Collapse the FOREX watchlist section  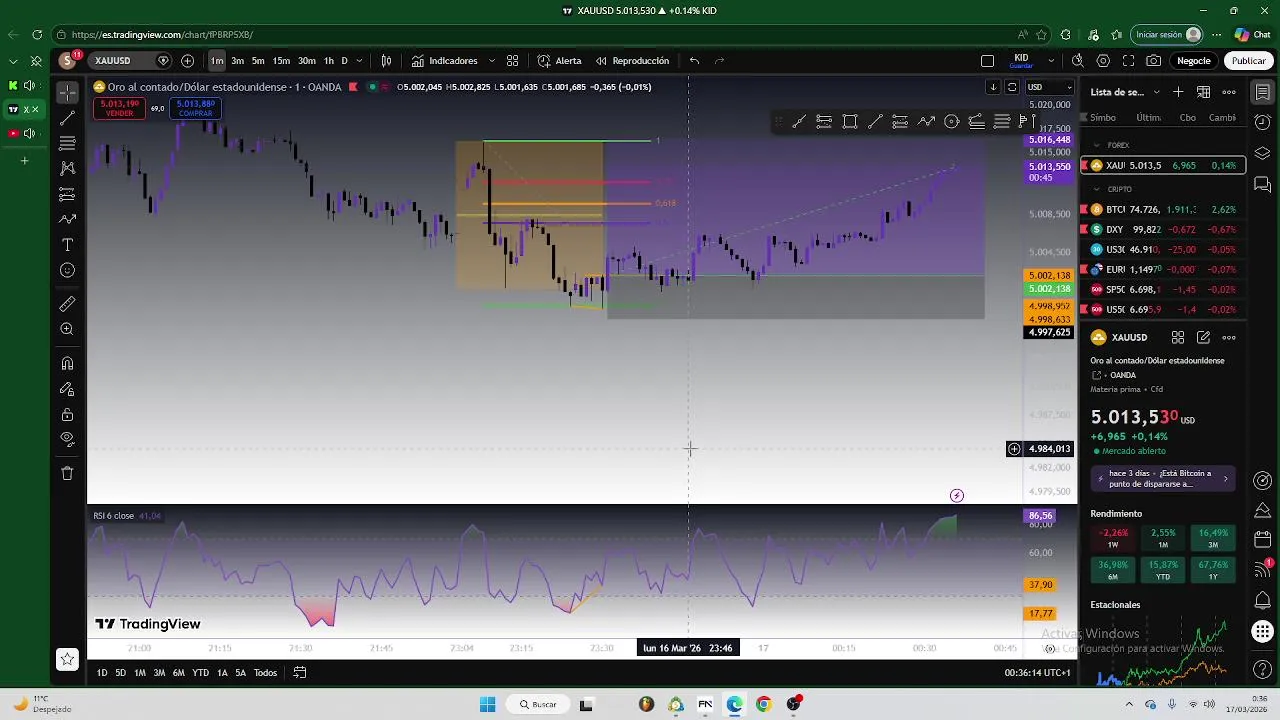[x=1096, y=145]
